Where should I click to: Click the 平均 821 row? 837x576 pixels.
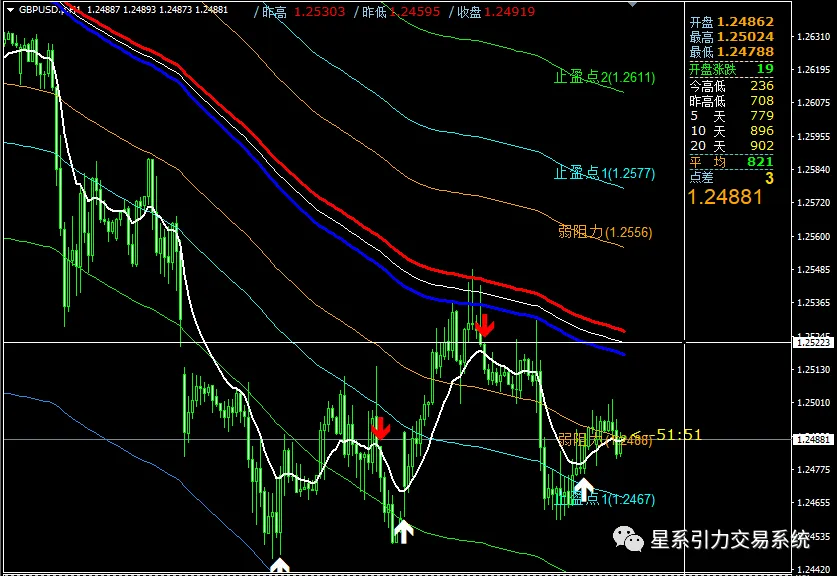point(731,161)
